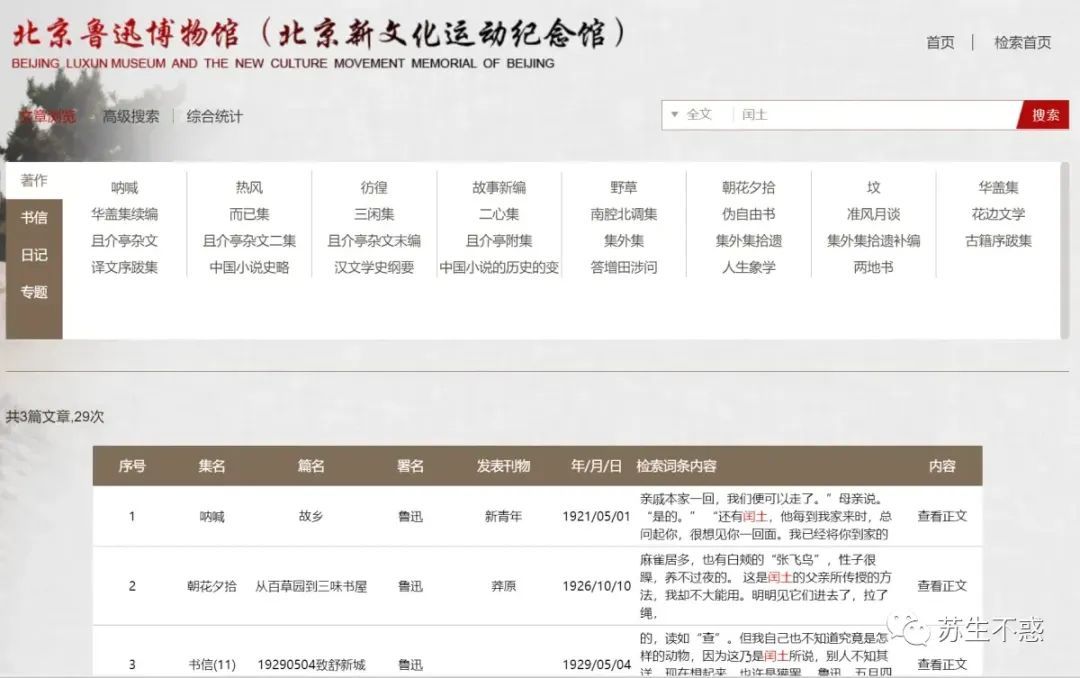Open the 故事新编 collection
The width and height of the screenshot is (1080, 678).
pos(499,187)
